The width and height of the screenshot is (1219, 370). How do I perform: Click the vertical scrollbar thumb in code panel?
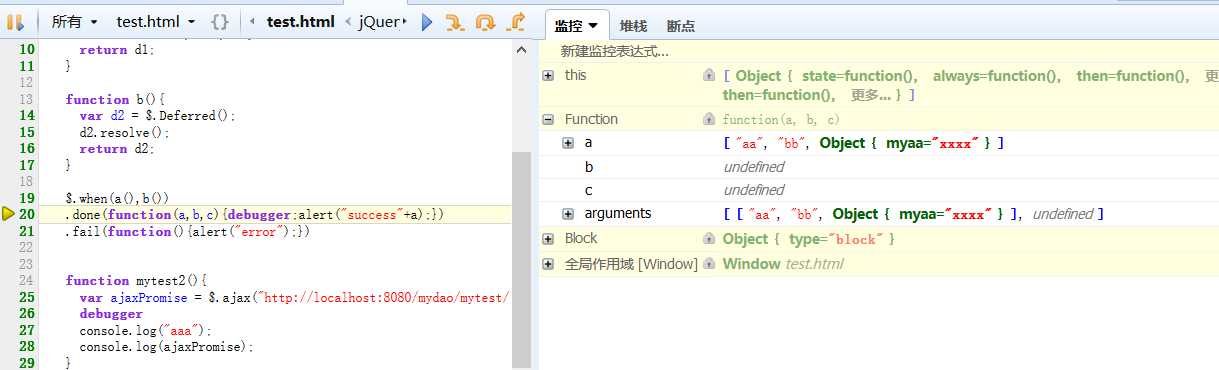coord(521,260)
